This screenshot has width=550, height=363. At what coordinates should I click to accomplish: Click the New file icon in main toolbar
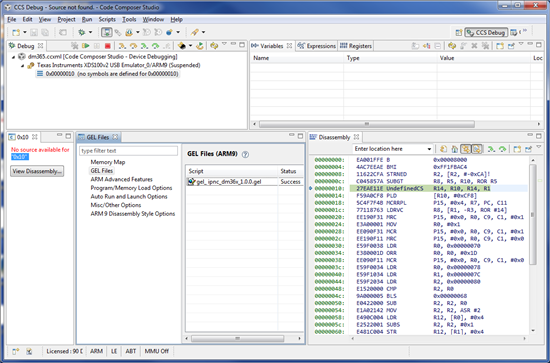[x=16, y=32]
